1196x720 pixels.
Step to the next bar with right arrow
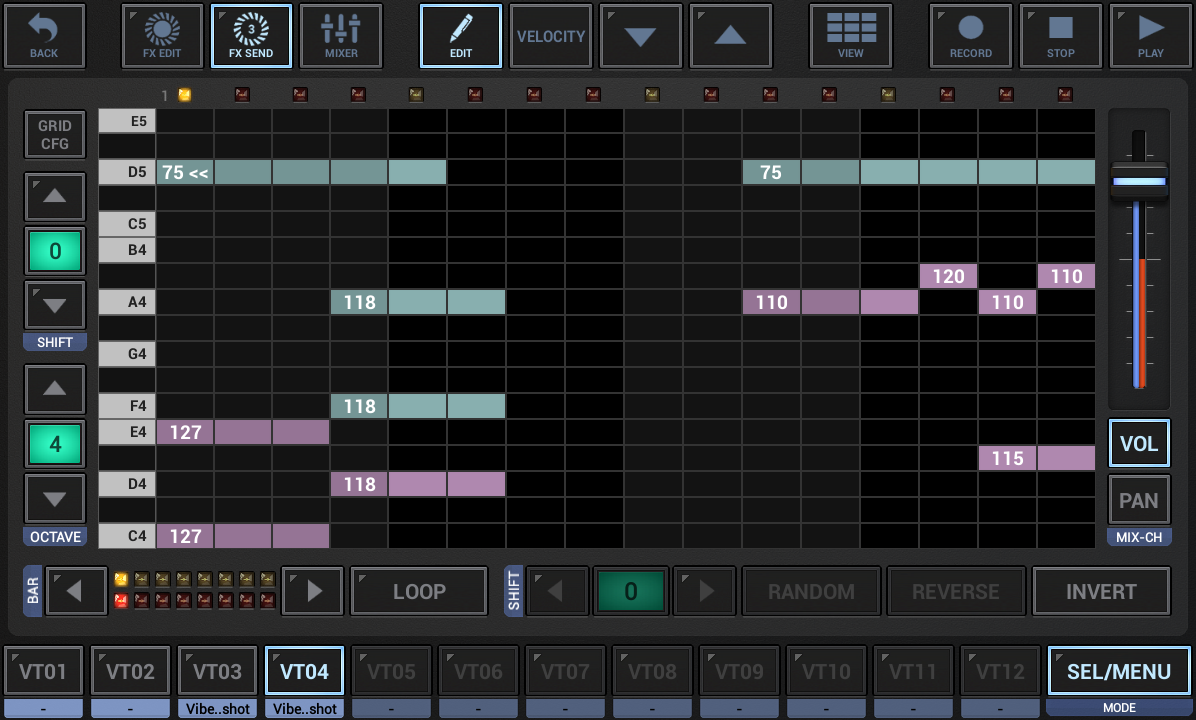pyautogui.click(x=311, y=591)
